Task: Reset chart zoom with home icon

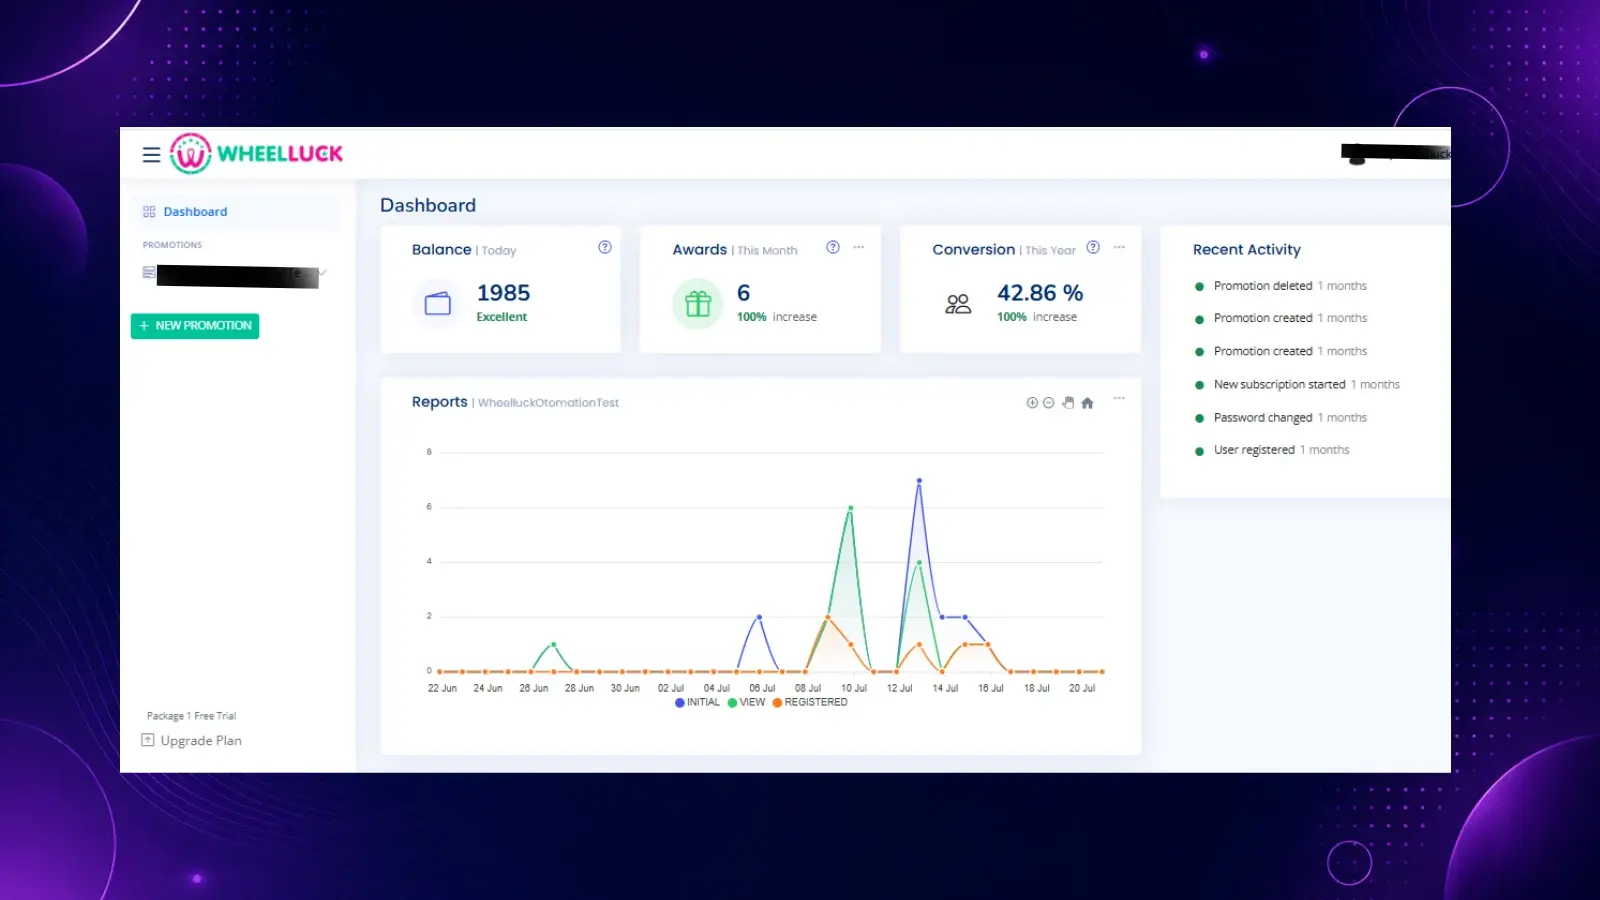Action: 1088,403
